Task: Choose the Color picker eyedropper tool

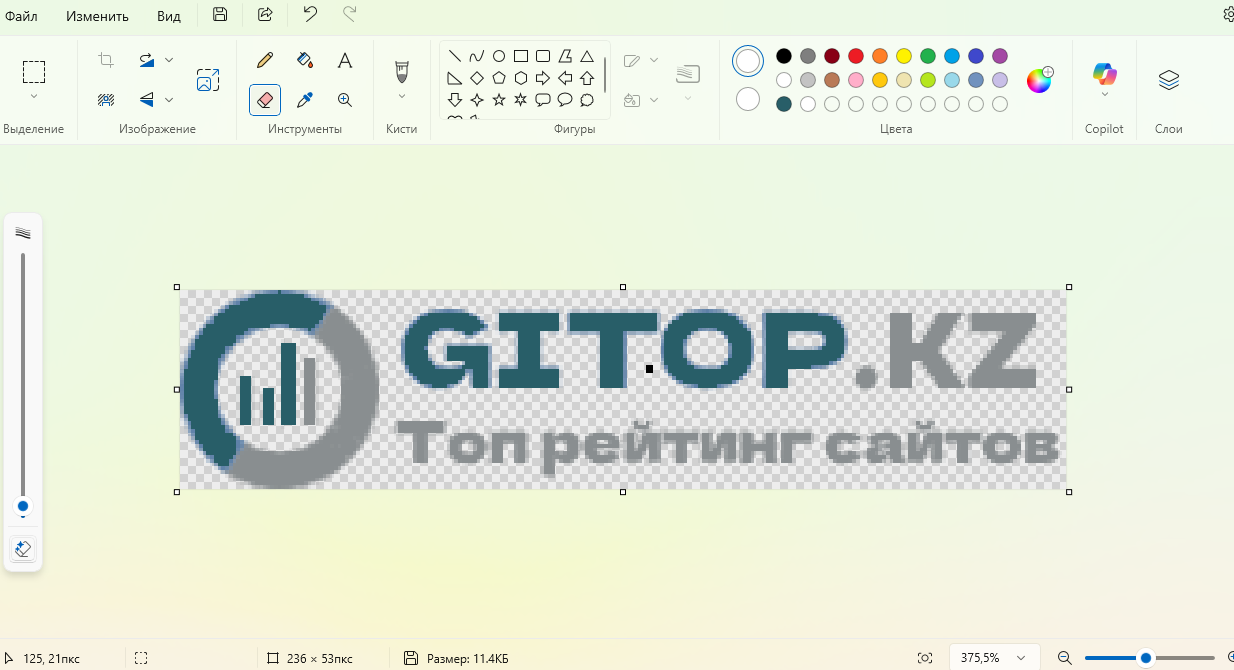Action: (305, 100)
